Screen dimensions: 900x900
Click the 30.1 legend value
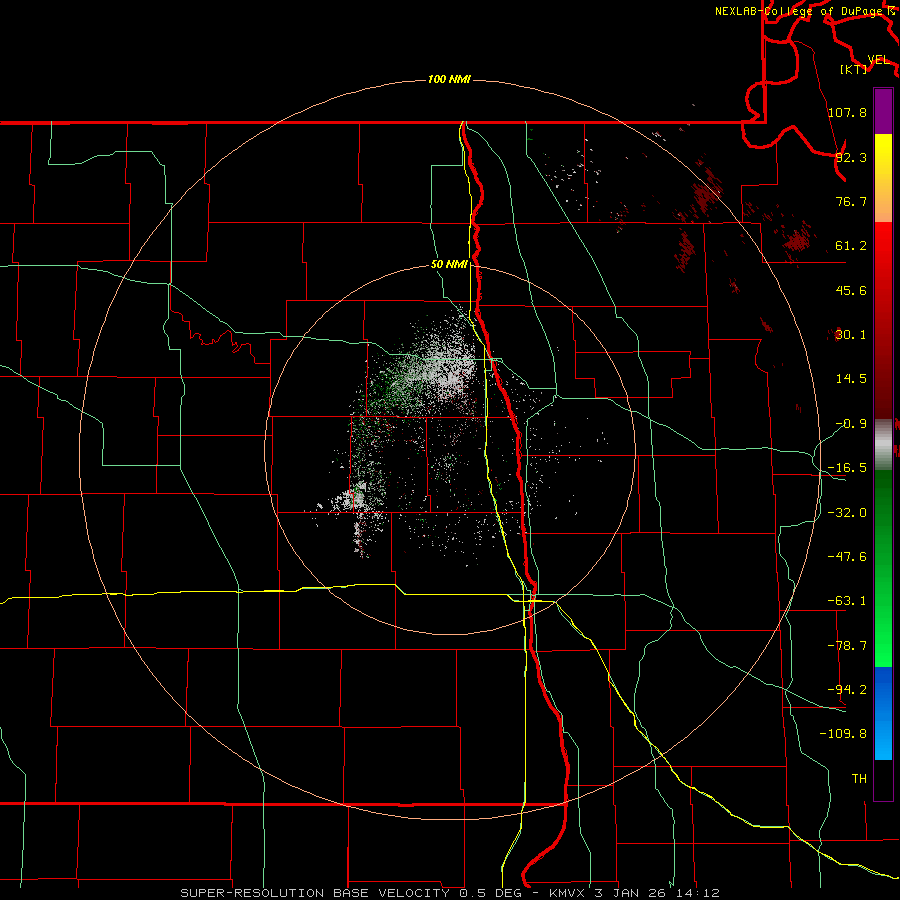coord(851,335)
